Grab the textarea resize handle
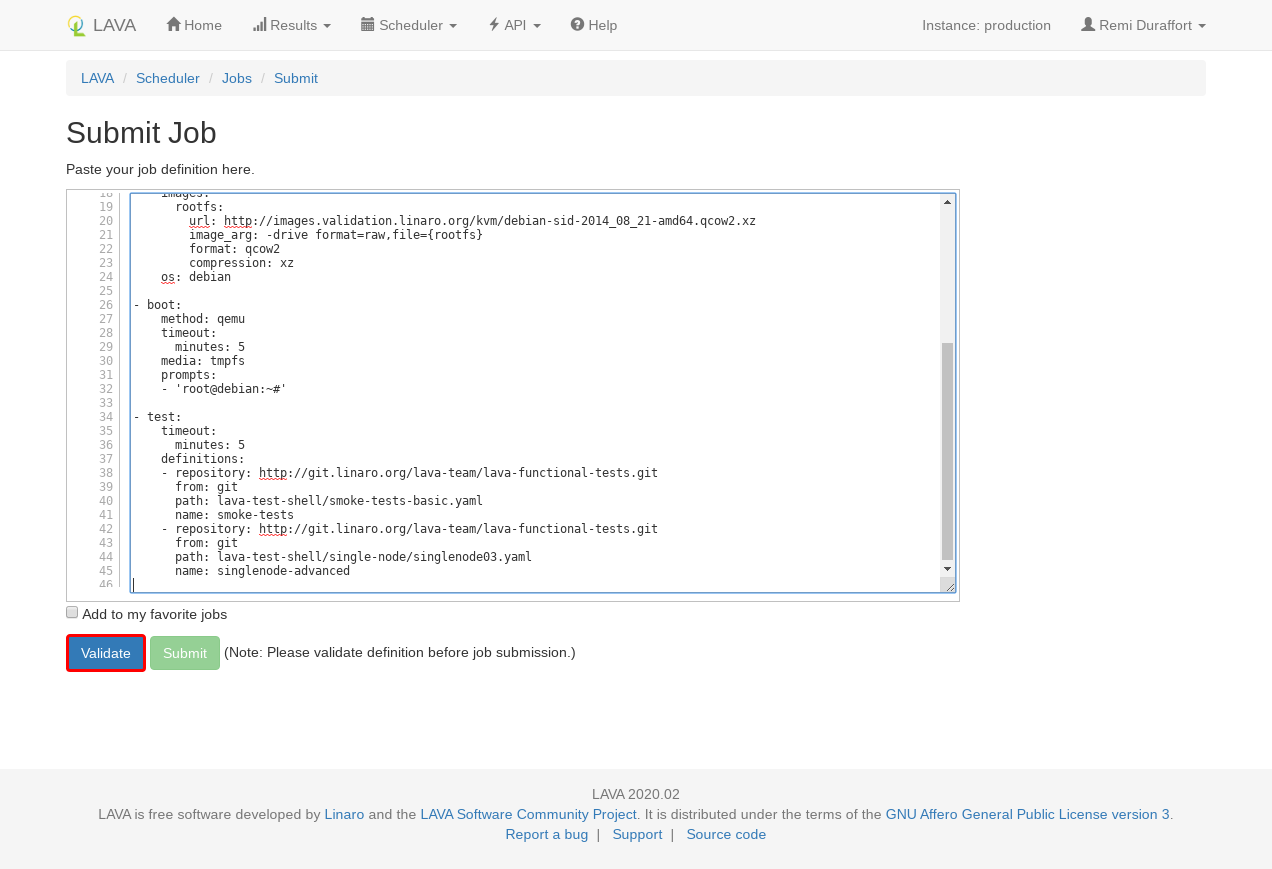 950,587
